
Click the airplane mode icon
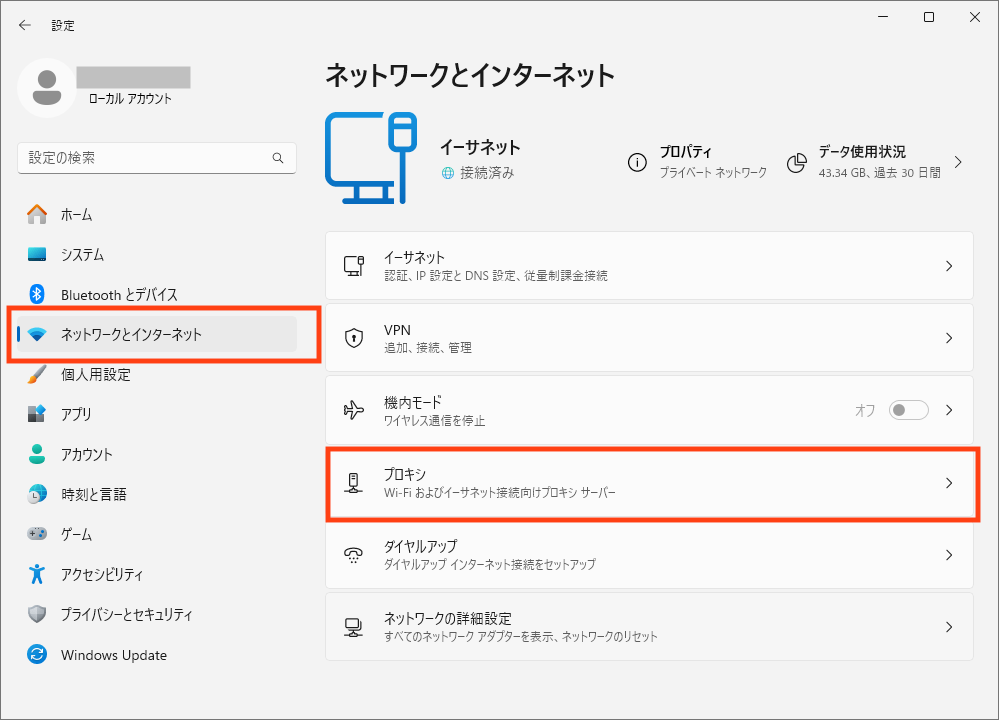(x=353, y=410)
